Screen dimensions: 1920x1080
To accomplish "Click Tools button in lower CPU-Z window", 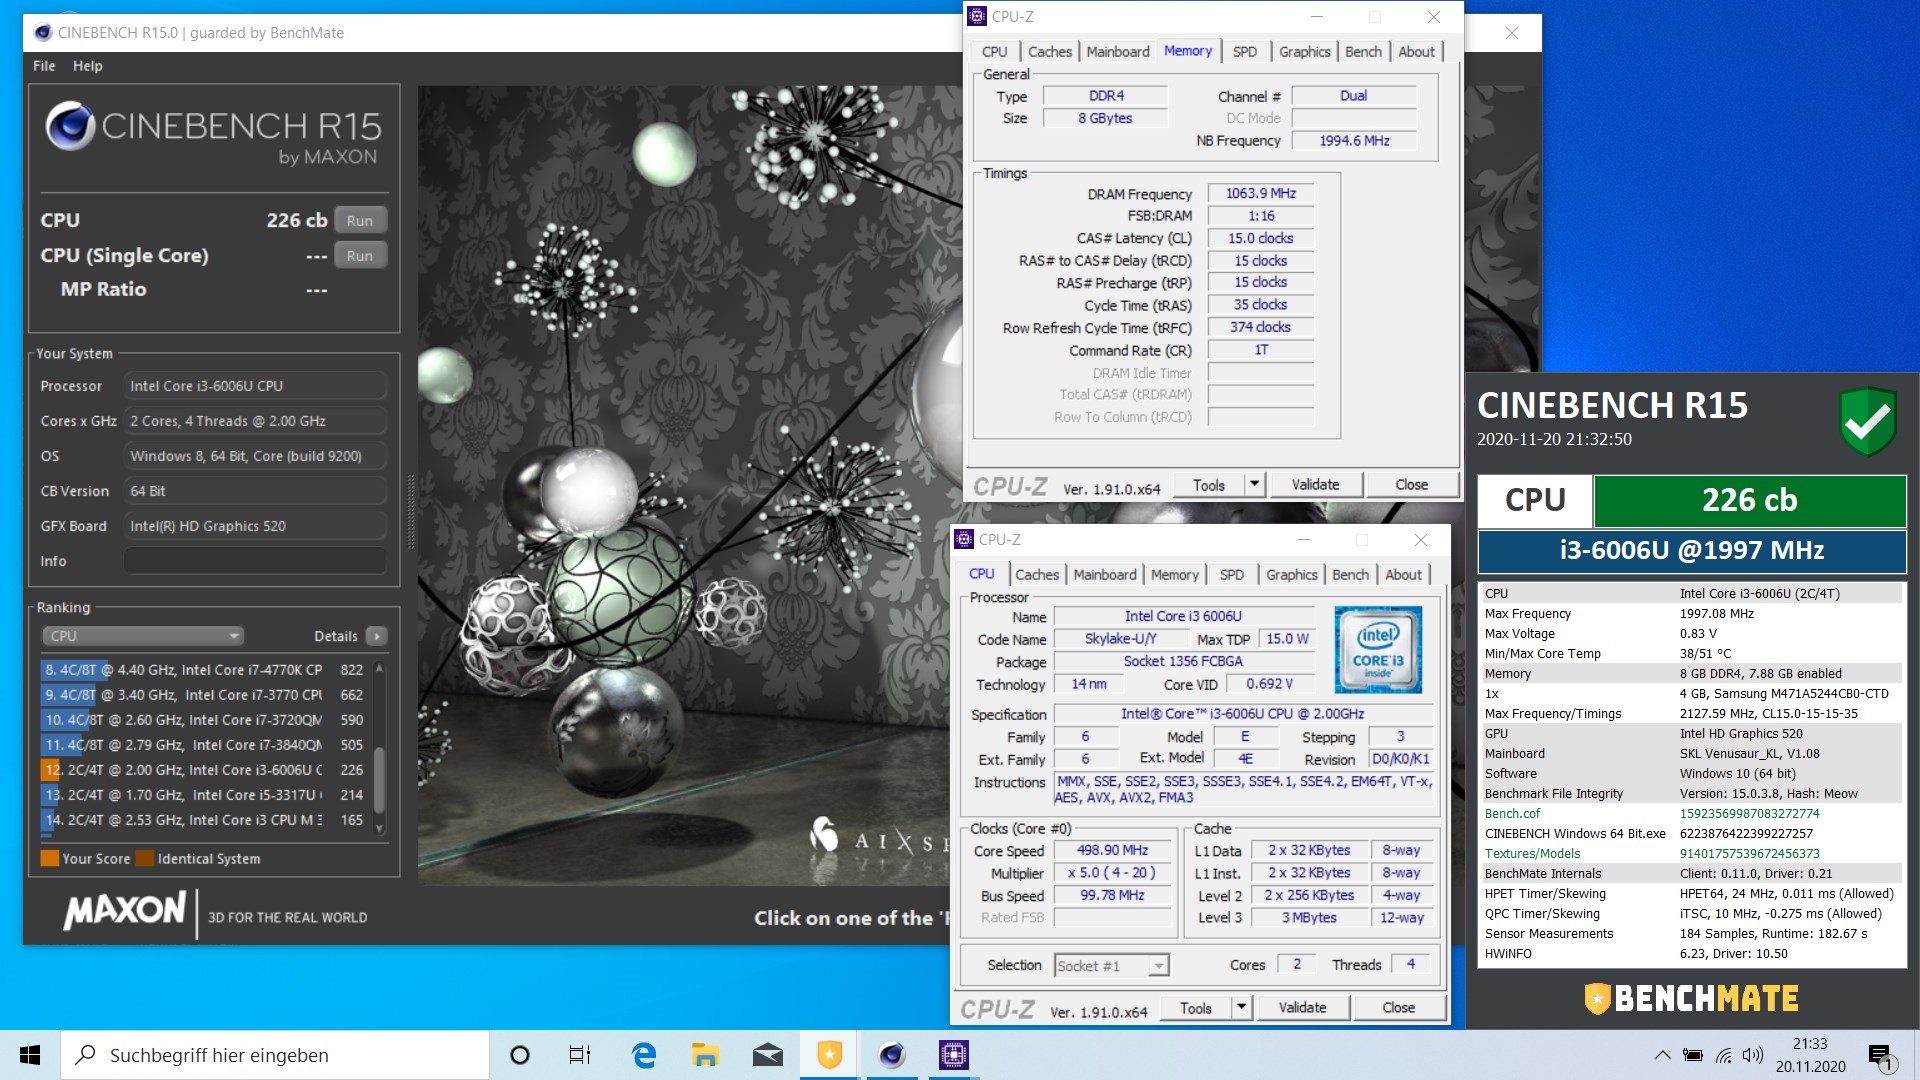I will 1195,1008.
